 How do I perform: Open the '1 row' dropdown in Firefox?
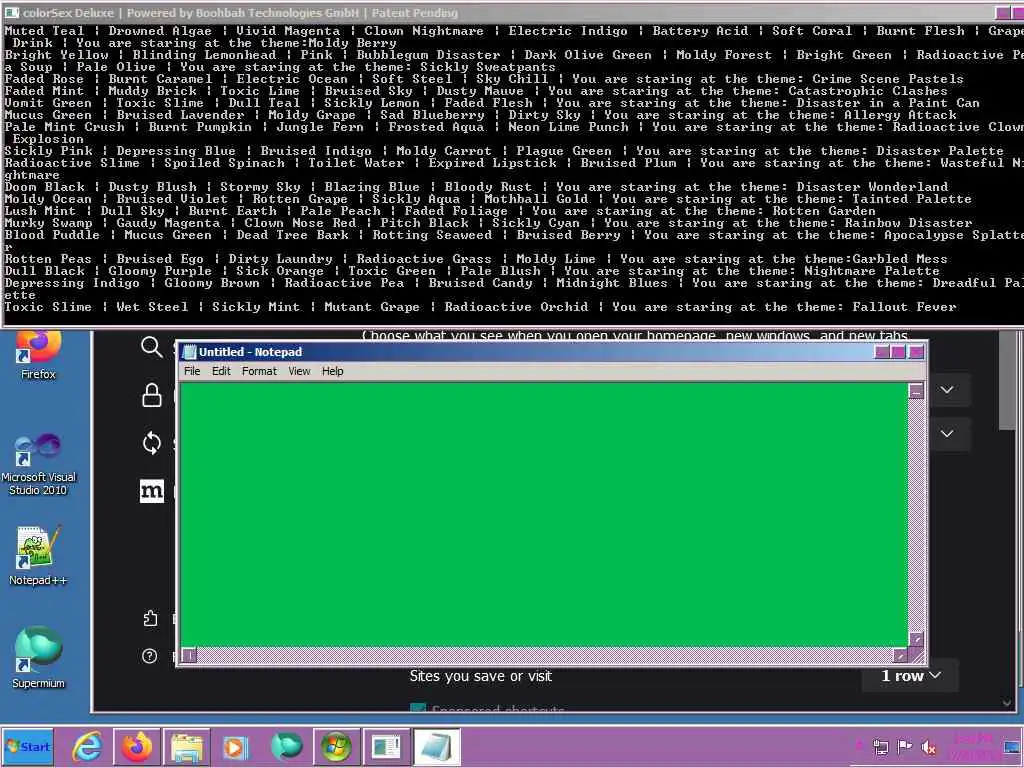coord(911,676)
